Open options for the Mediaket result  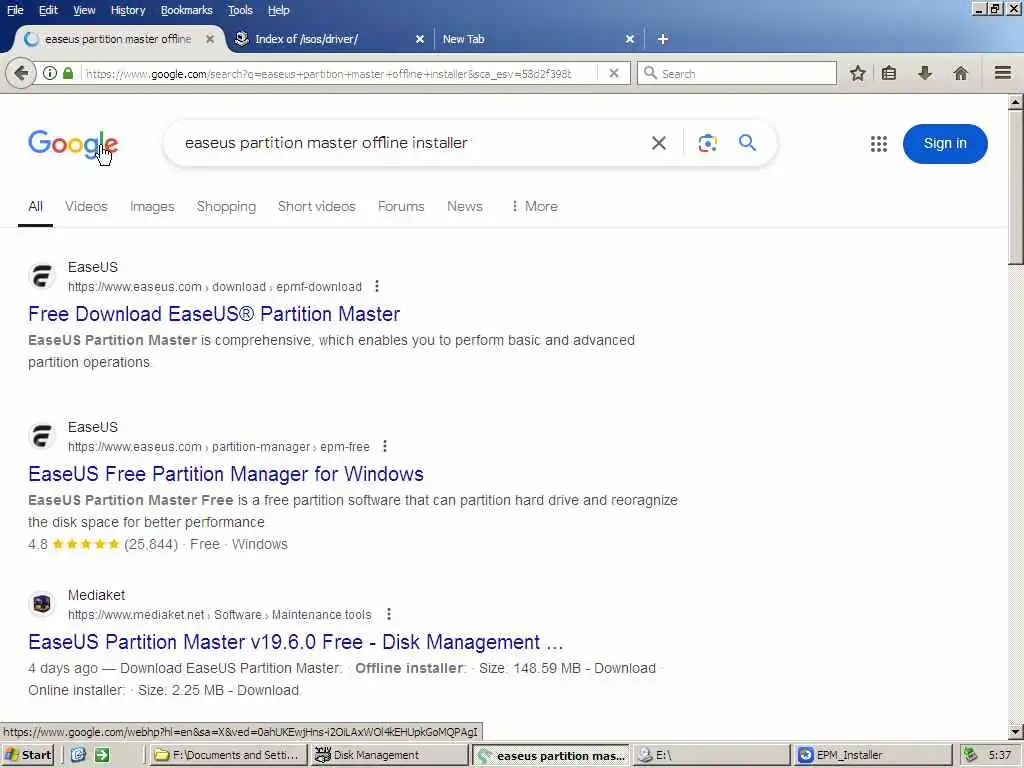(x=389, y=614)
